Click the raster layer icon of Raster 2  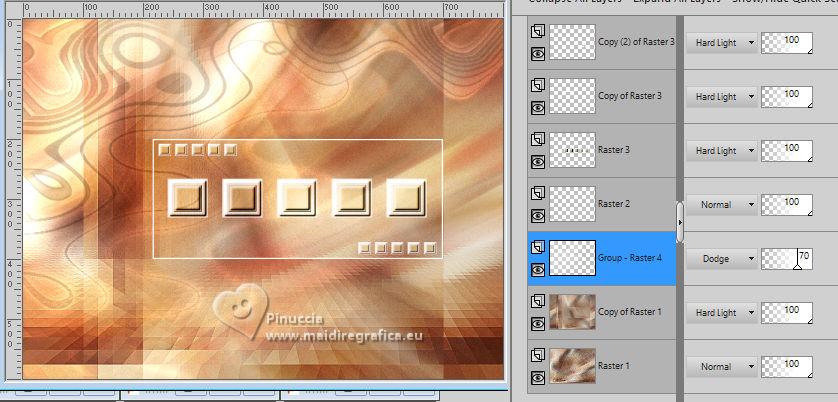[538, 194]
